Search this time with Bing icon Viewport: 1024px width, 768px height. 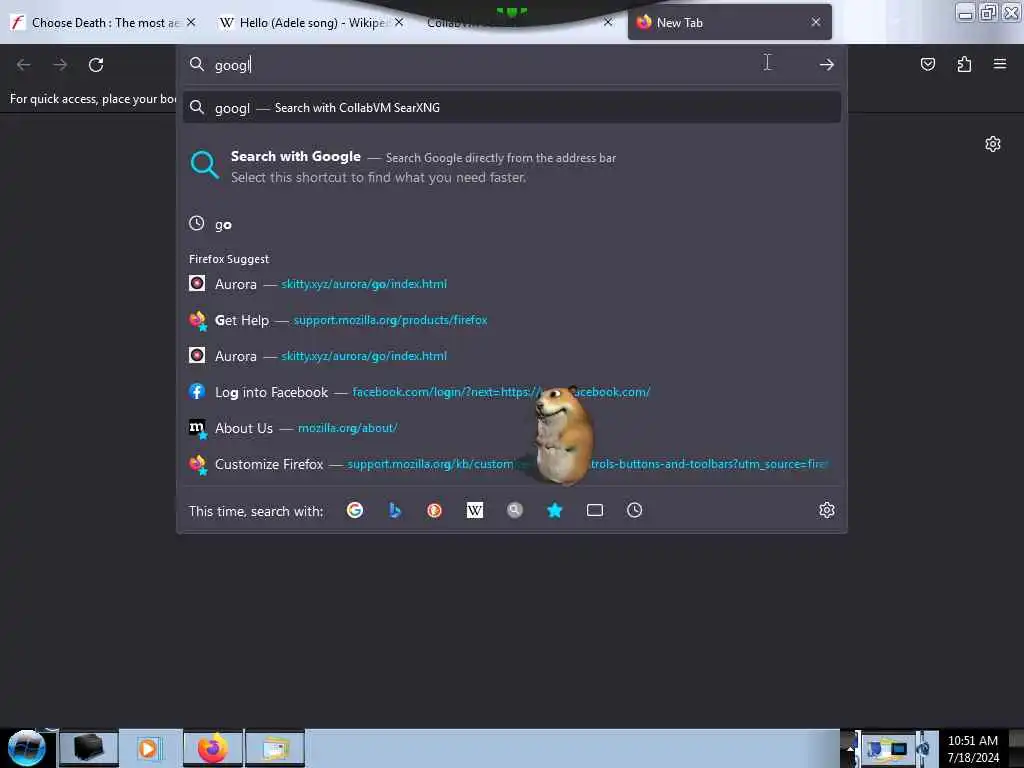pyautogui.click(x=394, y=510)
